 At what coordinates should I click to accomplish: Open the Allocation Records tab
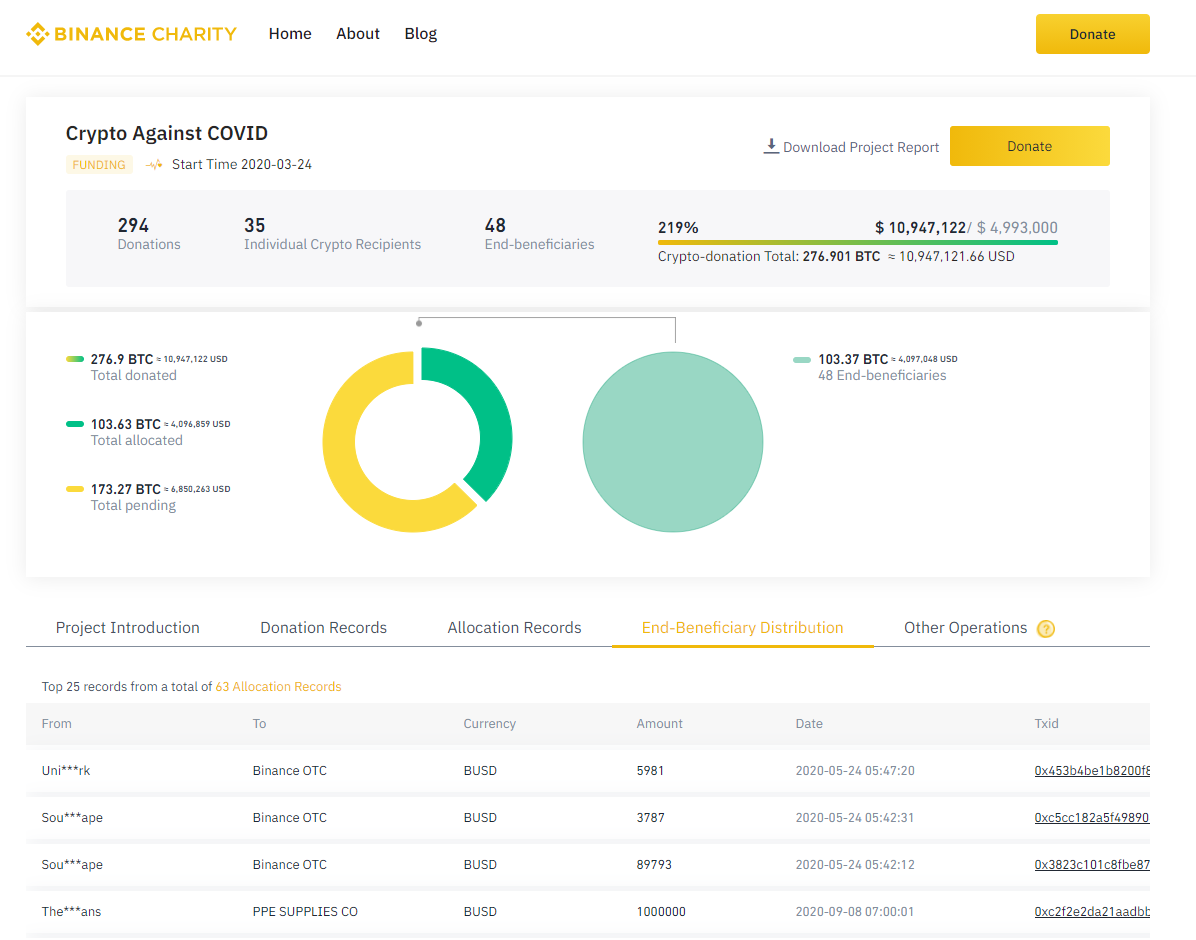click(514, 628)
